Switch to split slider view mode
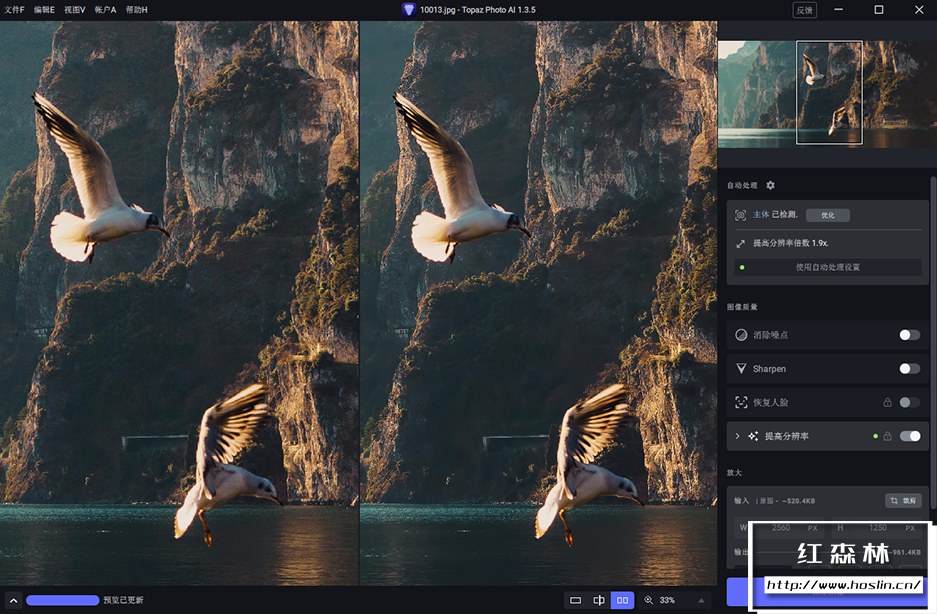937x614 pixels. click(x=599, y=600)
